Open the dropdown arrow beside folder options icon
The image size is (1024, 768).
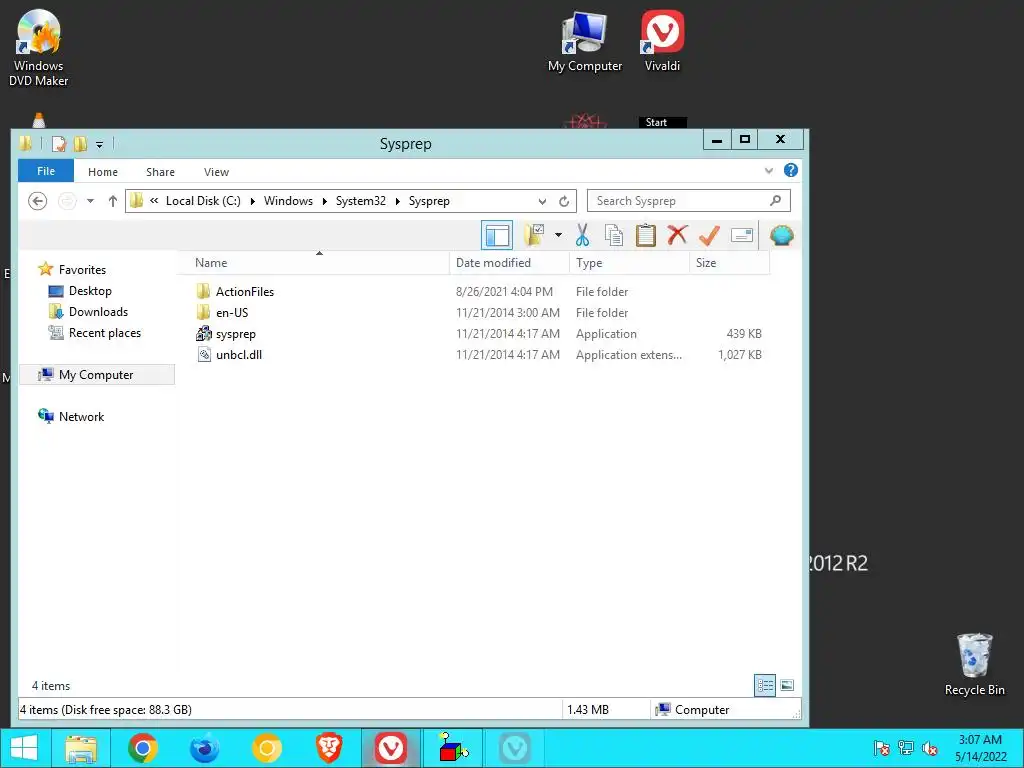click(x=558, y=235)
